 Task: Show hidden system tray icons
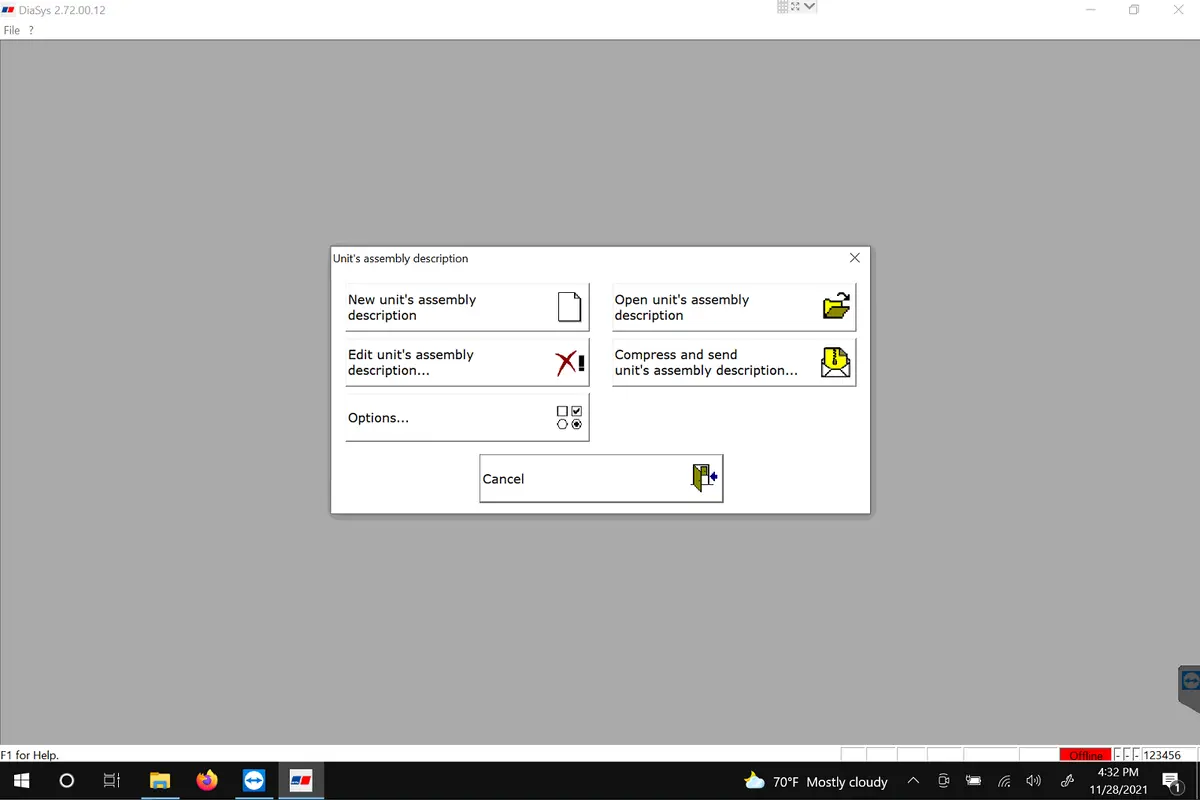(913, 781)
